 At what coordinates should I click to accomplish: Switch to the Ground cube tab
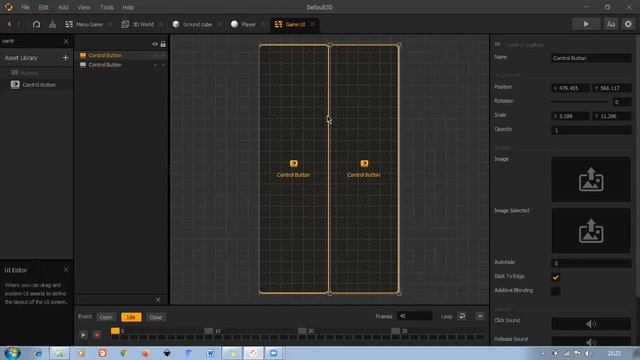192,24
